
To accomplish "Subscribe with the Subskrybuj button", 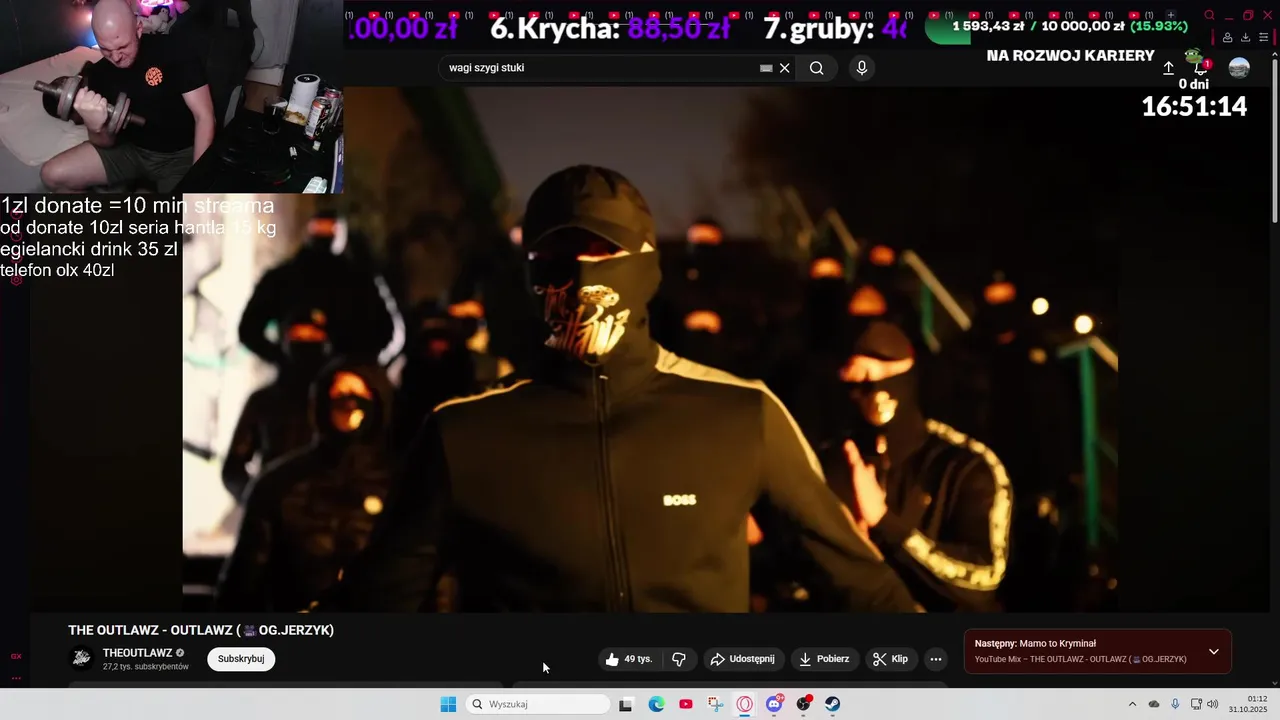I will (241, 659).
